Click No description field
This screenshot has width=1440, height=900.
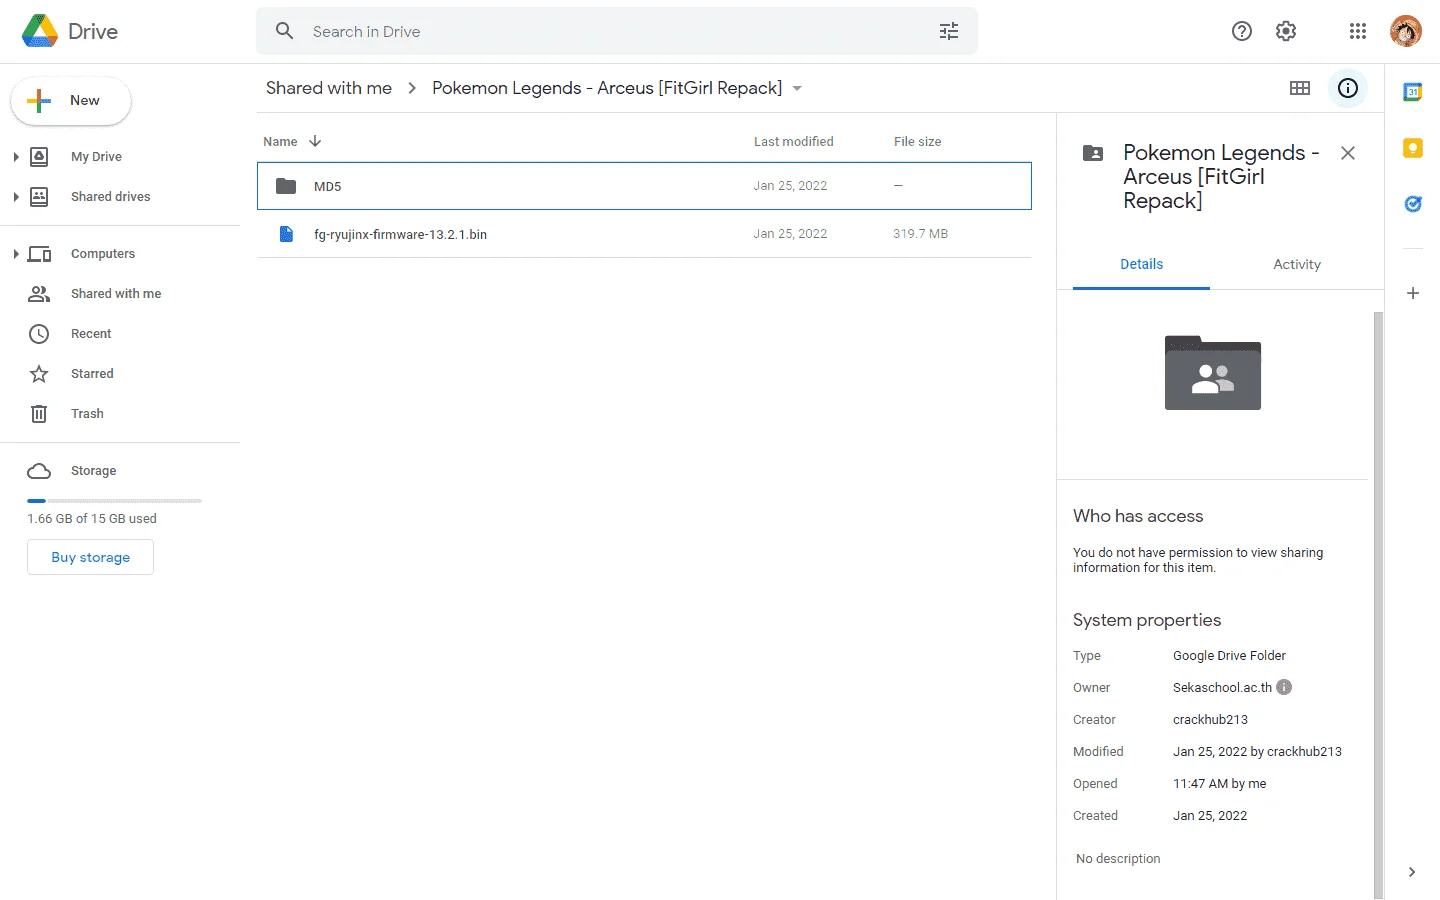point(1118,859)
